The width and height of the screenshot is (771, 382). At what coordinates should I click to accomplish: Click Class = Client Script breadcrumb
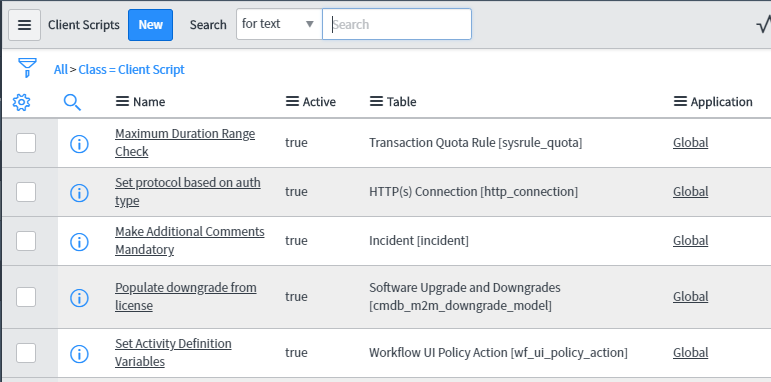(x=131, y=70)
